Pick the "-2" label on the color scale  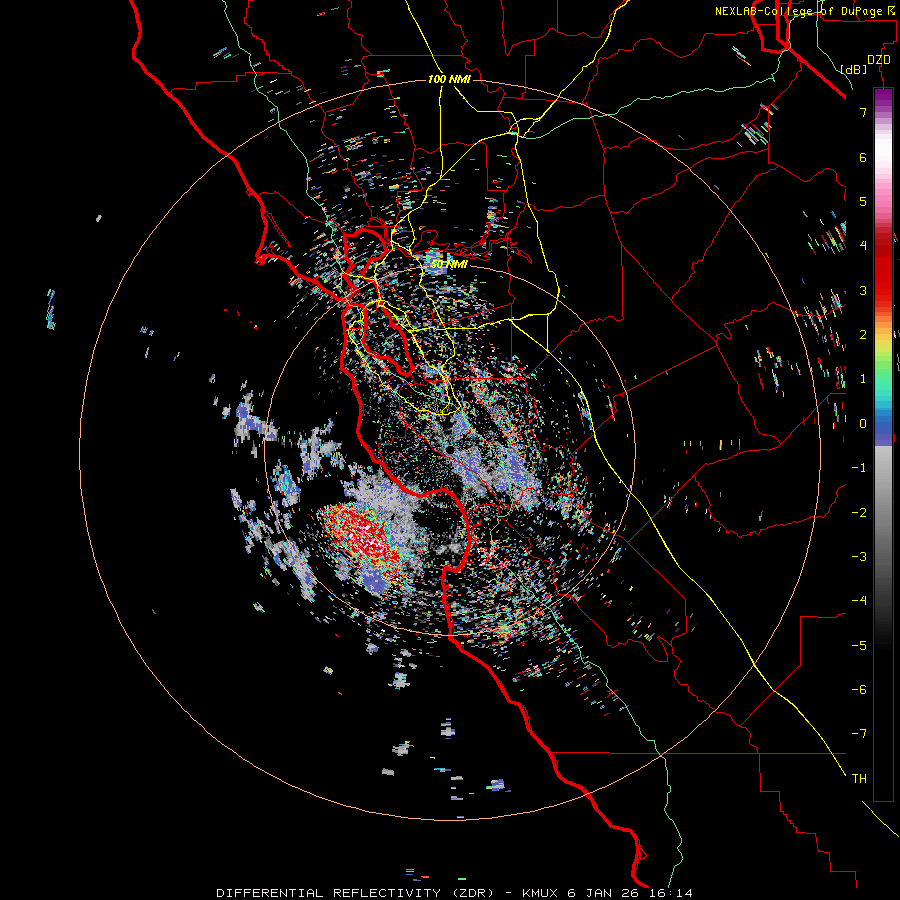(x=859, y=512)
